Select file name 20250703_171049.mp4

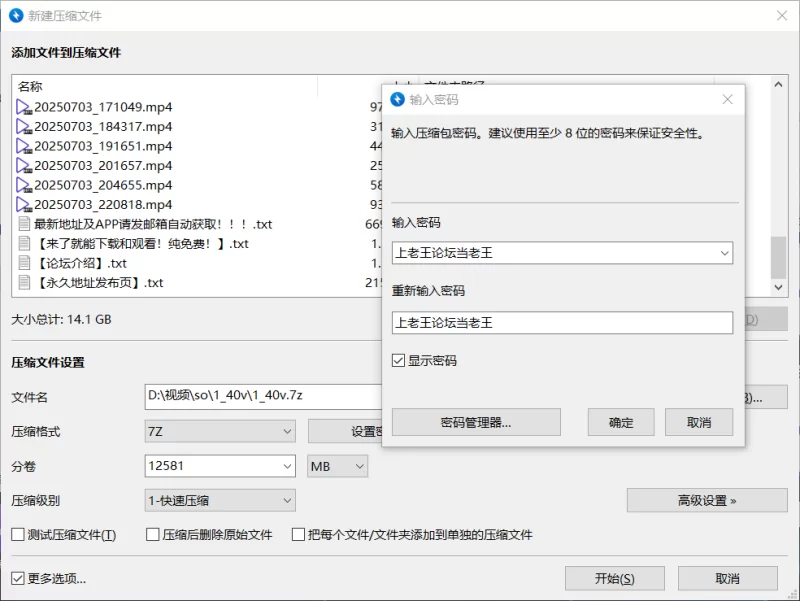[x=103, y=107]
